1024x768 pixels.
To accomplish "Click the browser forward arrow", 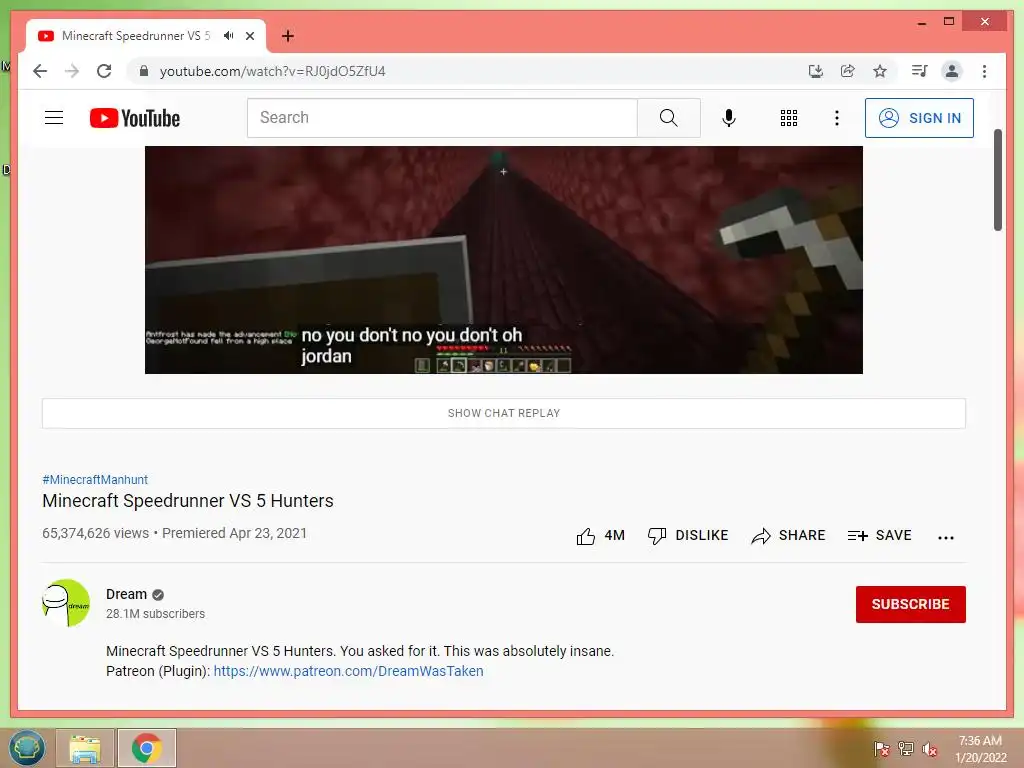I will [x=72, y=71].
